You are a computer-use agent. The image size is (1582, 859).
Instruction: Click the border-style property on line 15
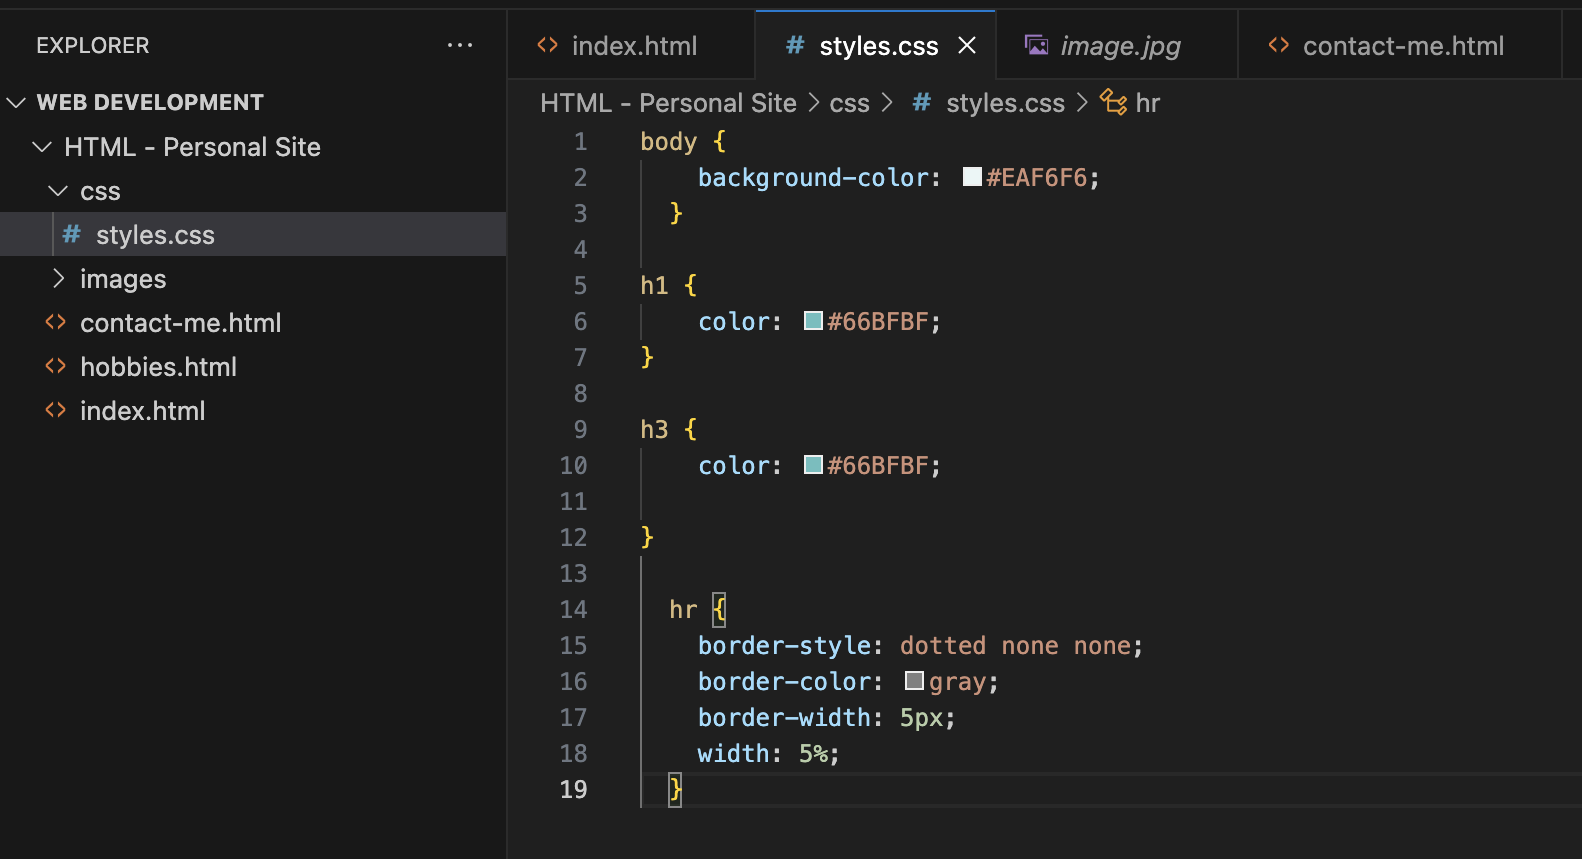[x=784, y=645]
